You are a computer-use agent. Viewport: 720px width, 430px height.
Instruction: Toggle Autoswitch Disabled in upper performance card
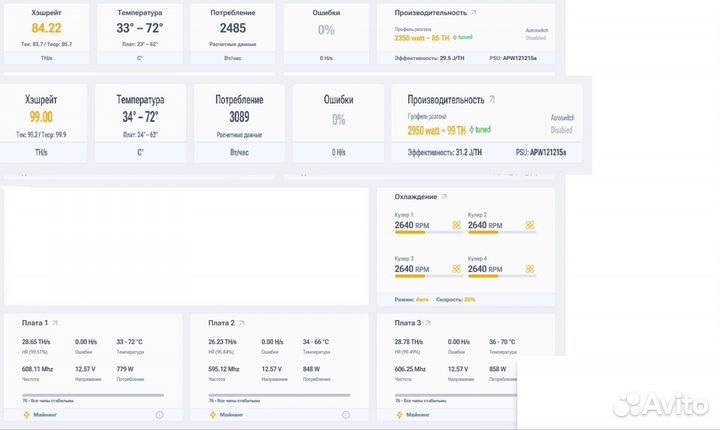(x=535, y=35)
